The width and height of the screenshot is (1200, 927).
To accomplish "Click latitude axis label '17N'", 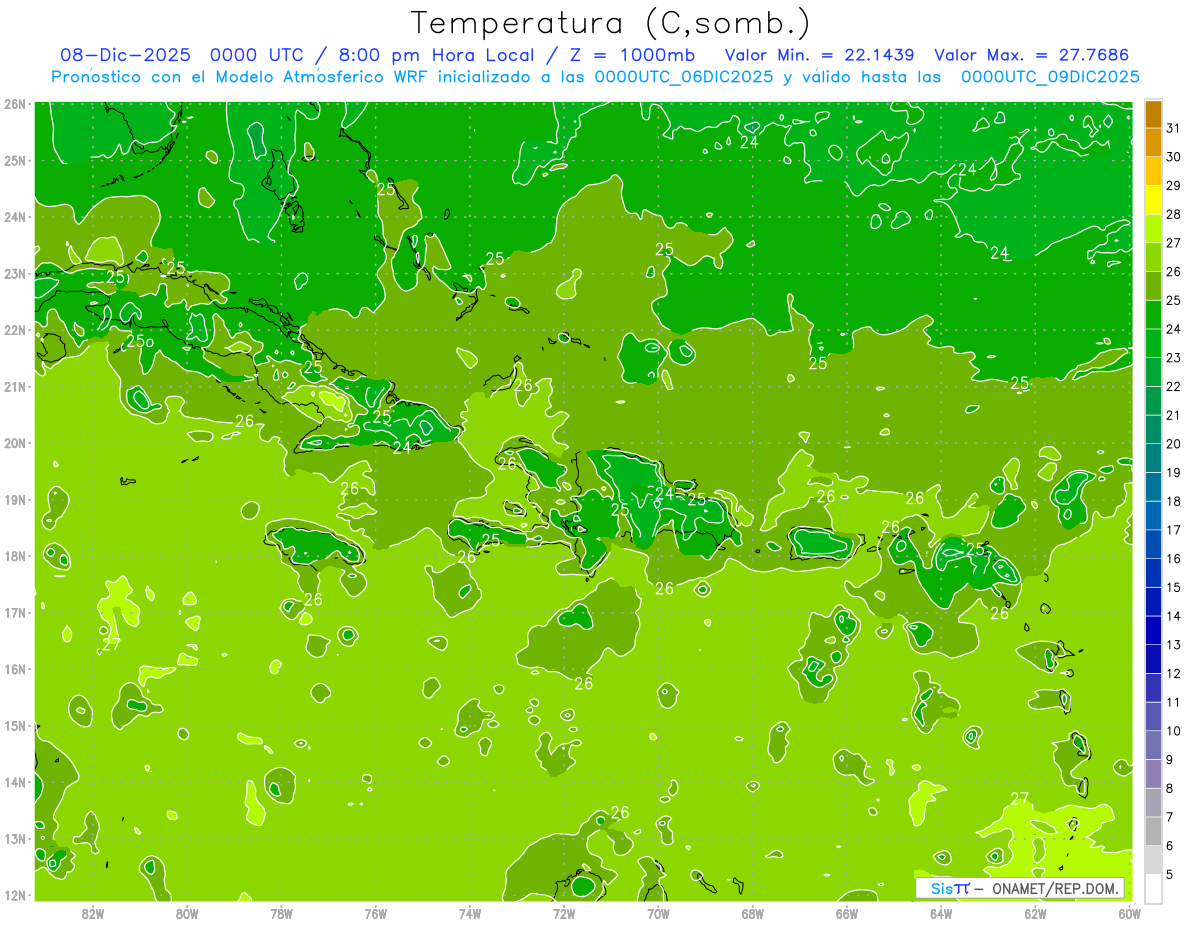I will (x=15, y=612).
